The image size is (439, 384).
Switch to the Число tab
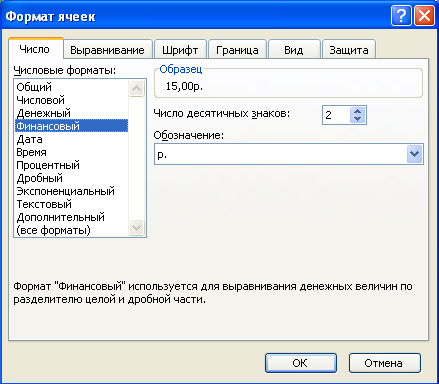(35, 49)
